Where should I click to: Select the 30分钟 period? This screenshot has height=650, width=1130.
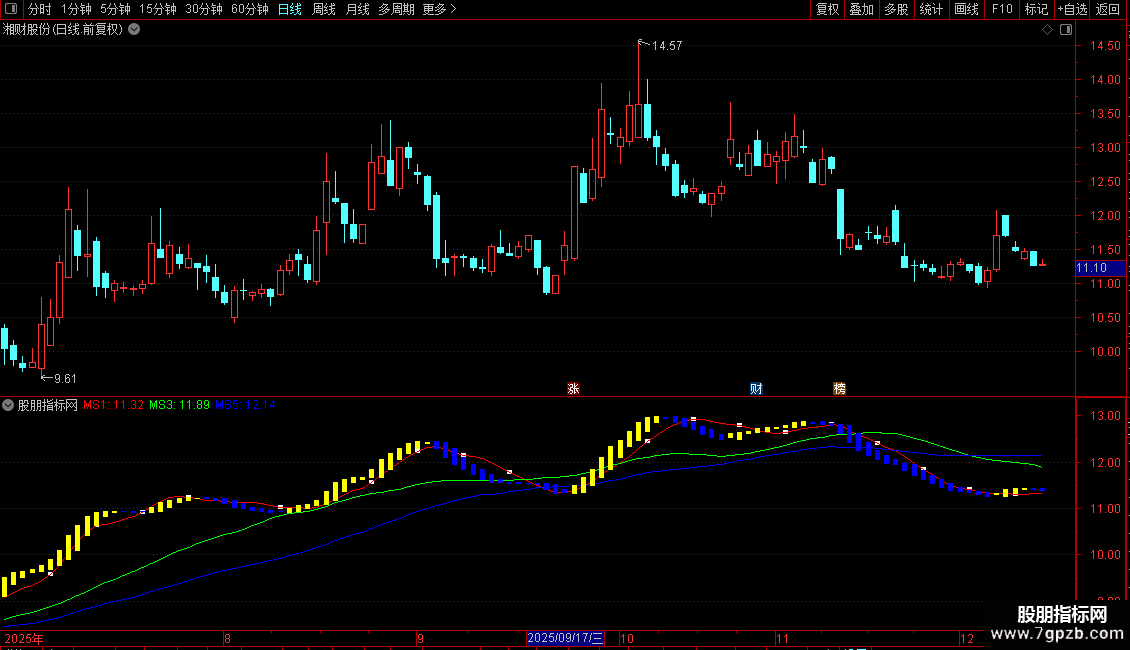204,9
